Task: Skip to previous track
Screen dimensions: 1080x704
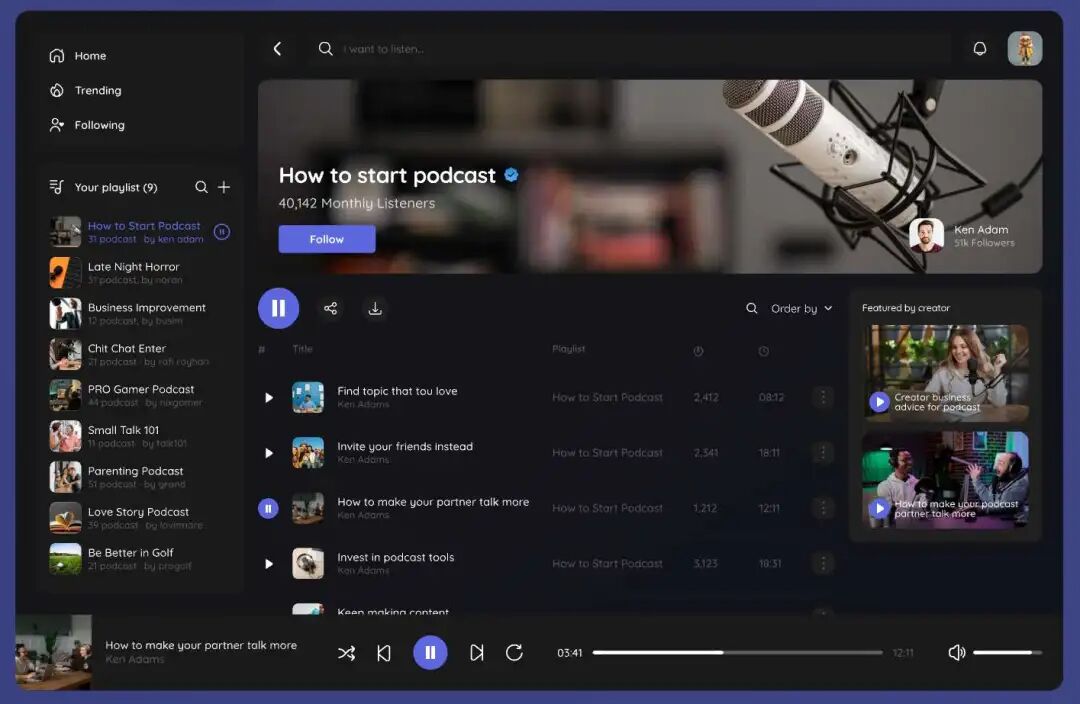Action: click(384, 652)
